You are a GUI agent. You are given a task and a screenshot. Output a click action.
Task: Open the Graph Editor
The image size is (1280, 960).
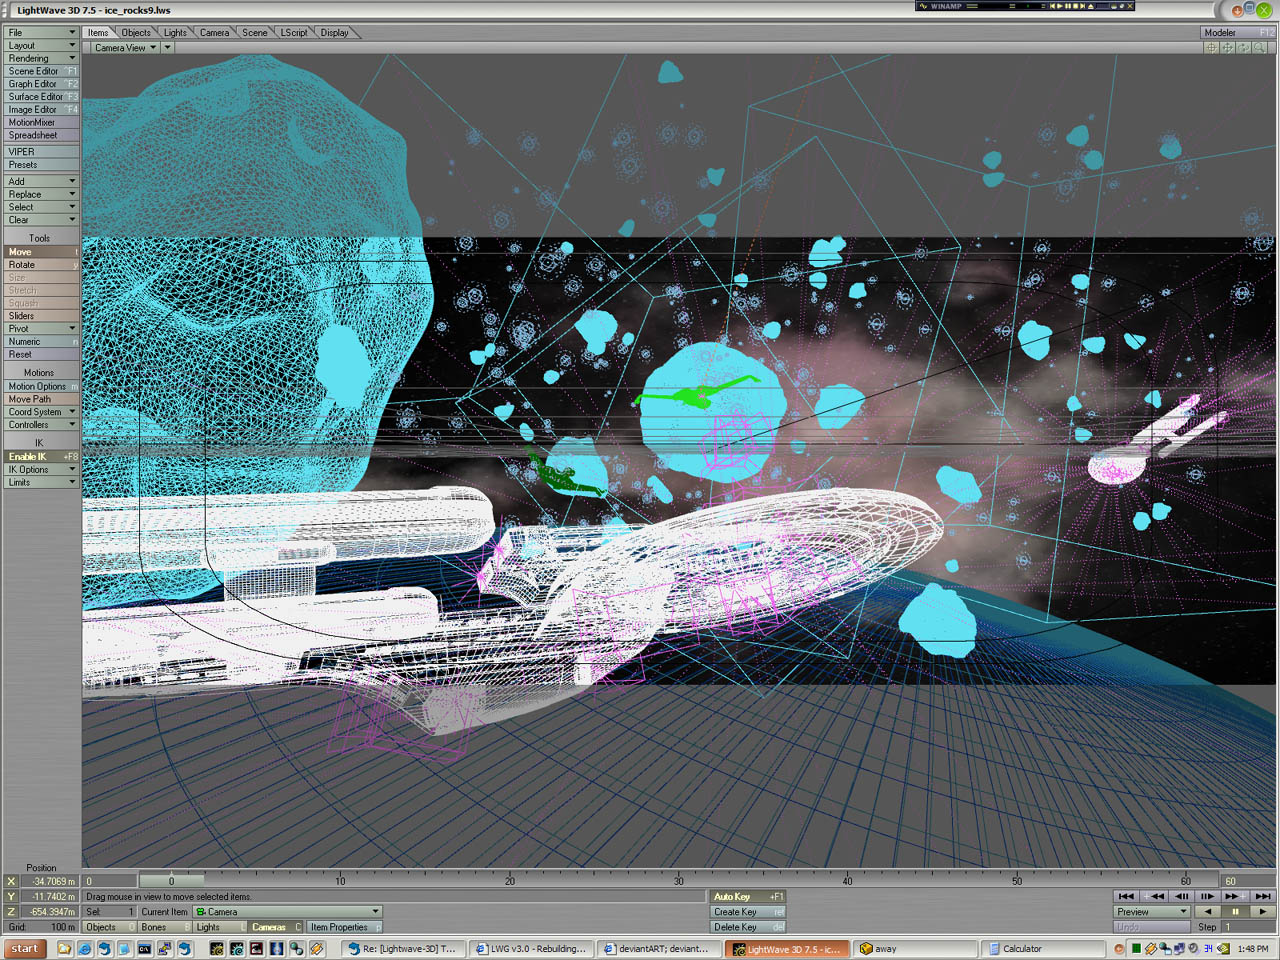coord(41,84)
